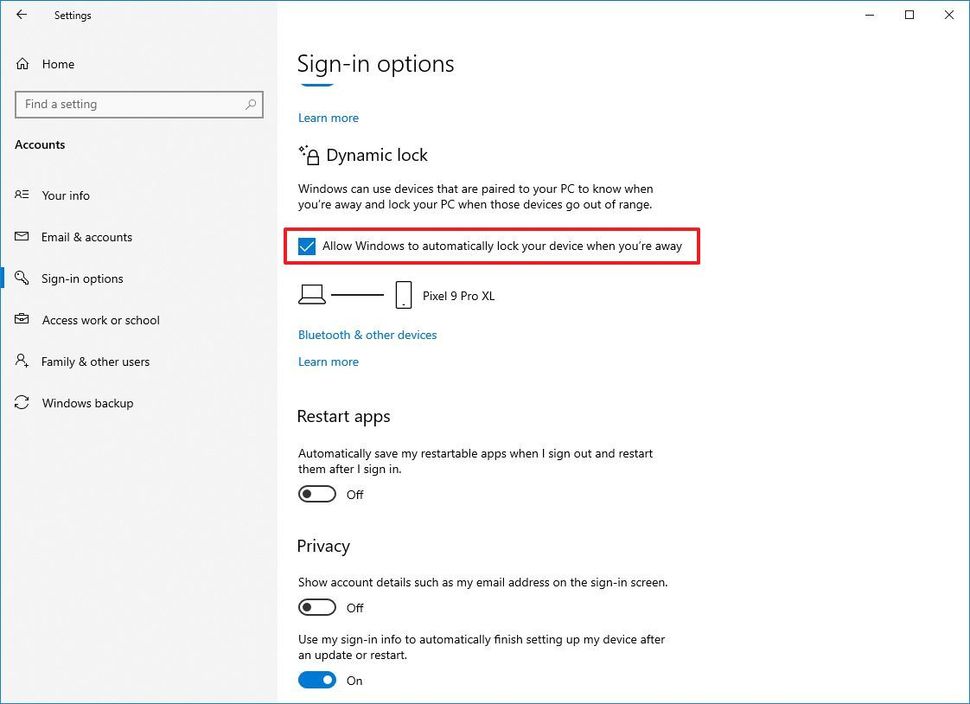Screen dimensions: 970x704
Task: Go to Email & accounts page
Action: (x=86, y=237)
